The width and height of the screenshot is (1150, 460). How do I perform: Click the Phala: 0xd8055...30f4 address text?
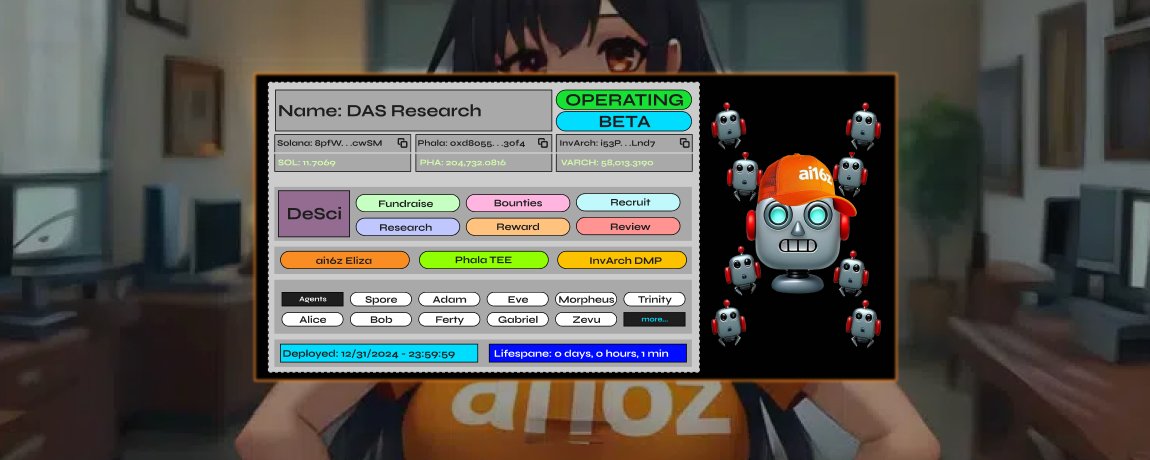click(472, 143)
